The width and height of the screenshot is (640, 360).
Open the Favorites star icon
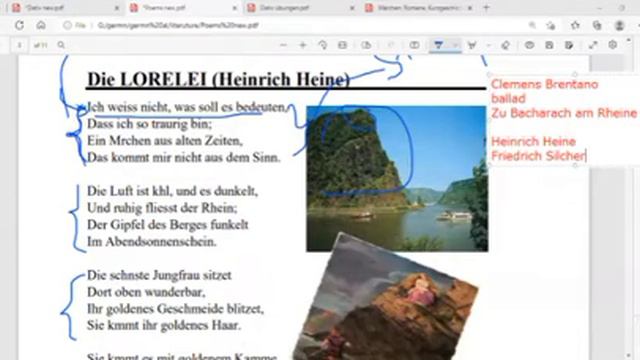(x=575, y=25)
